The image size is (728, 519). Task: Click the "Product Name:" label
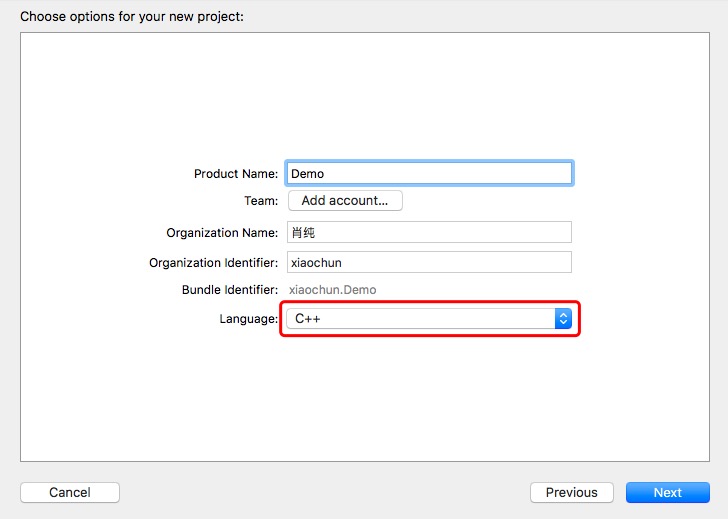236,174
